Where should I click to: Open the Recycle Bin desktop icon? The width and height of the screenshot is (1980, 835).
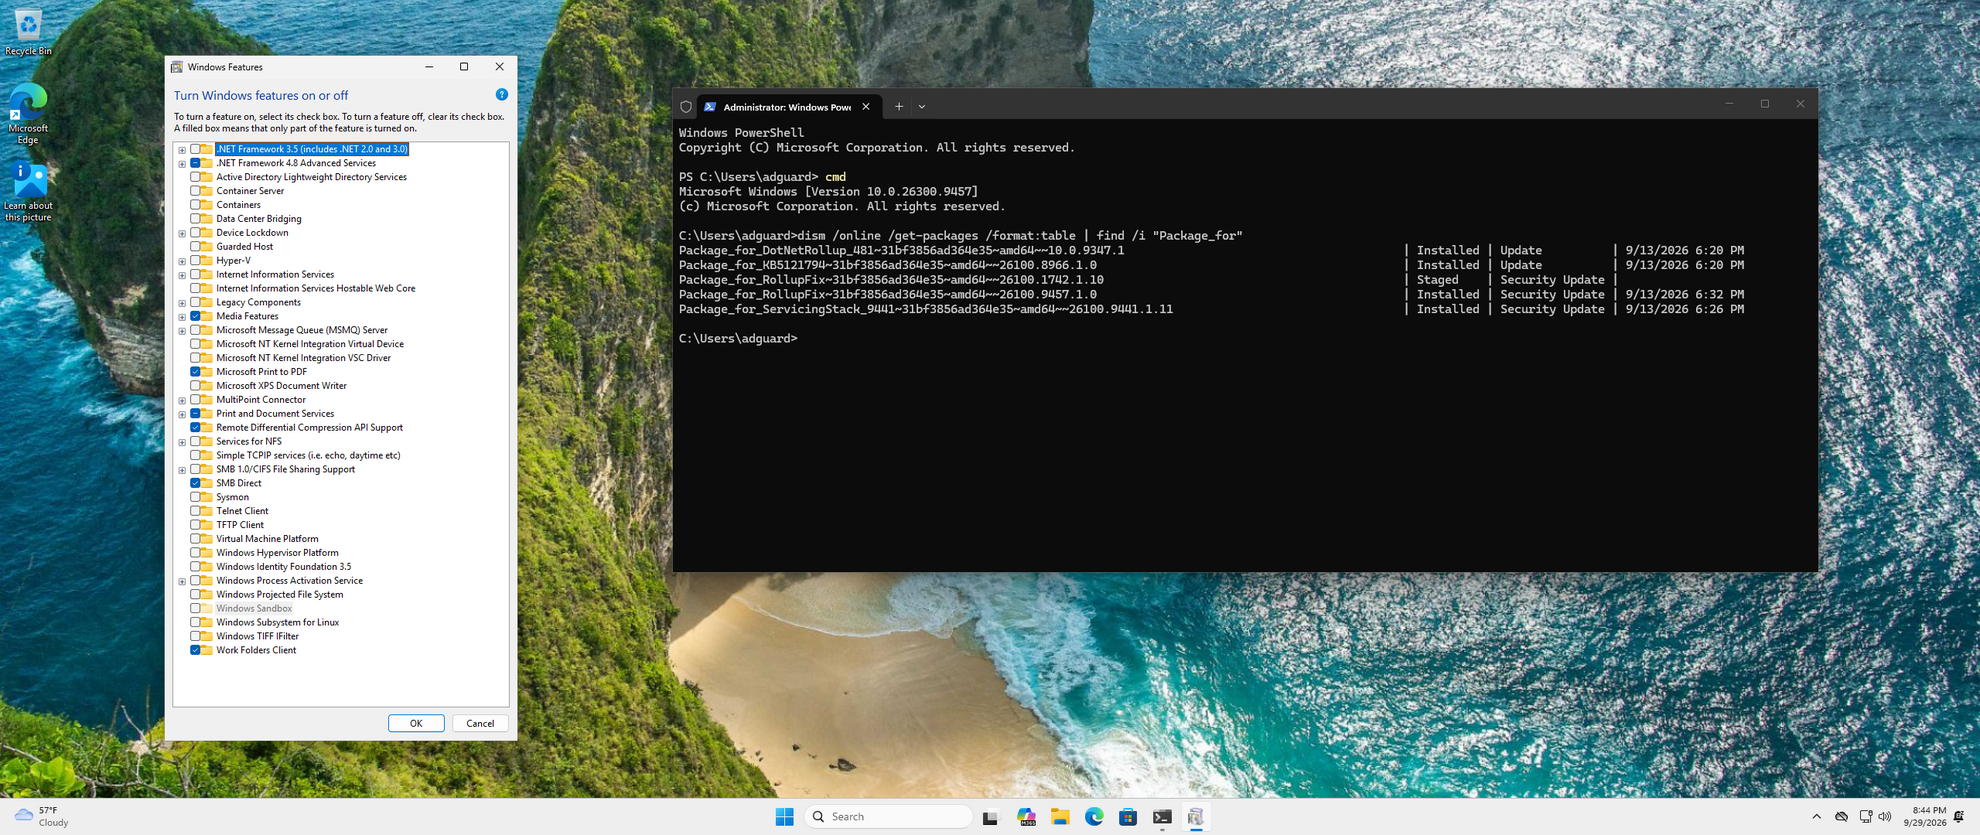[28, 30]
